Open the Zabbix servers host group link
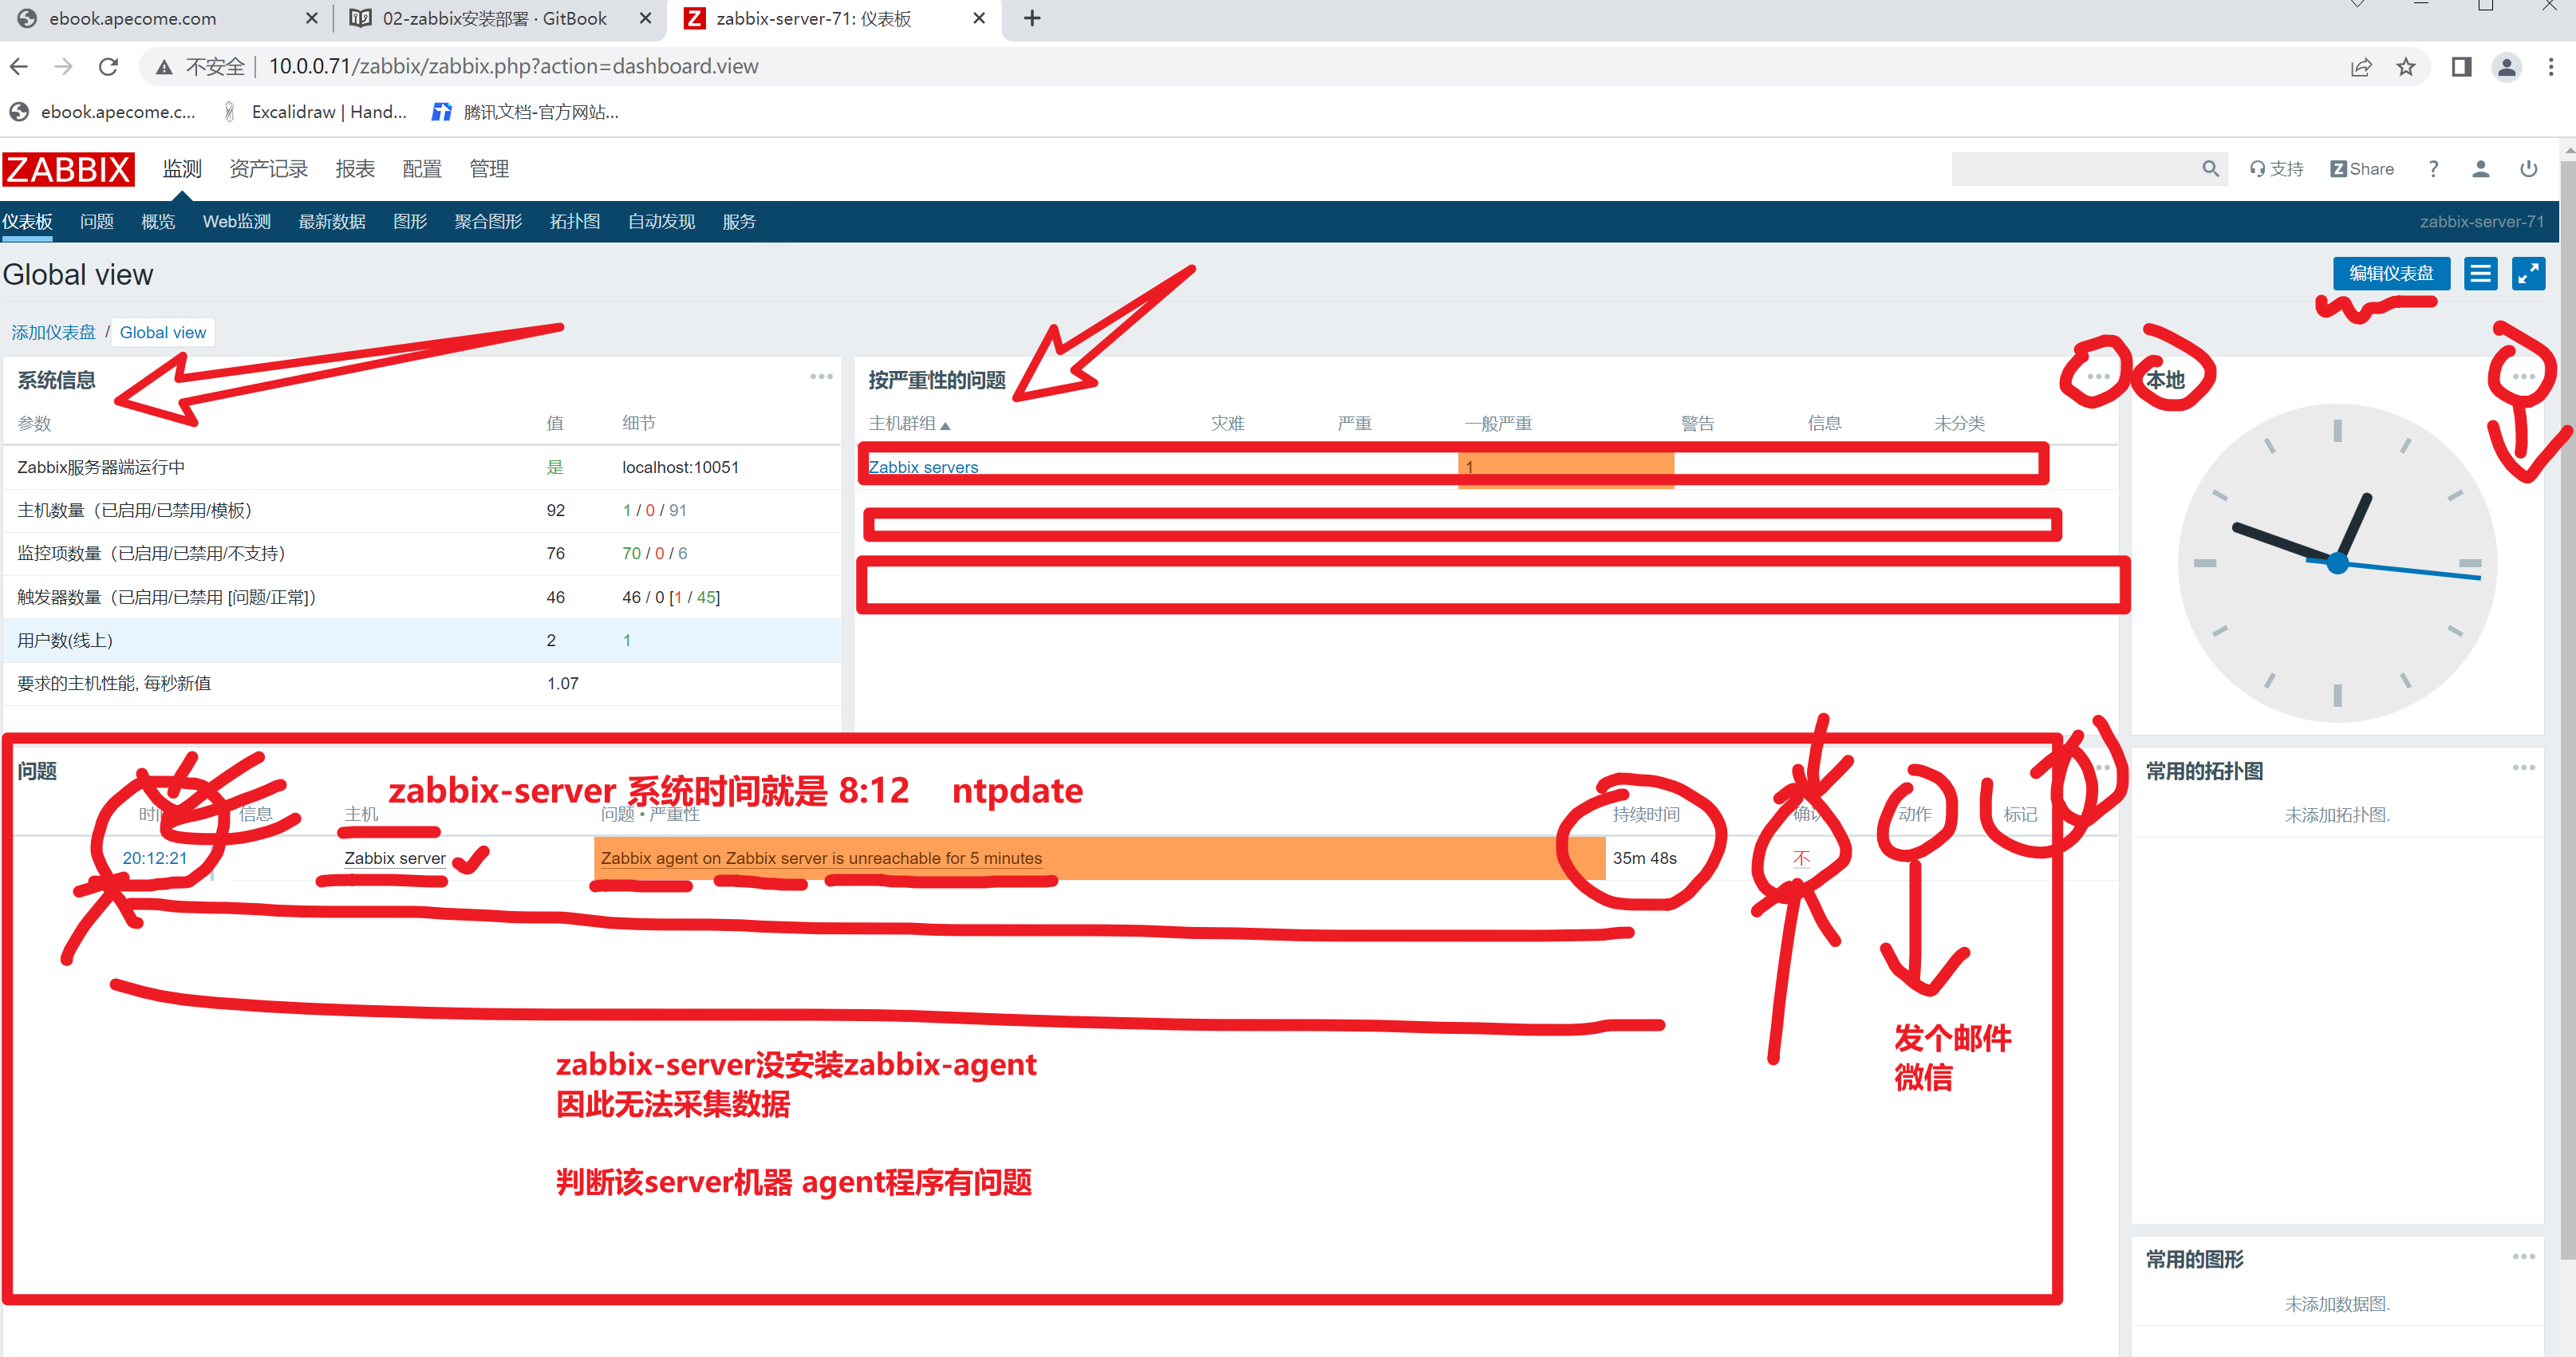2576x1357 pixels. [x=923, y=467]
